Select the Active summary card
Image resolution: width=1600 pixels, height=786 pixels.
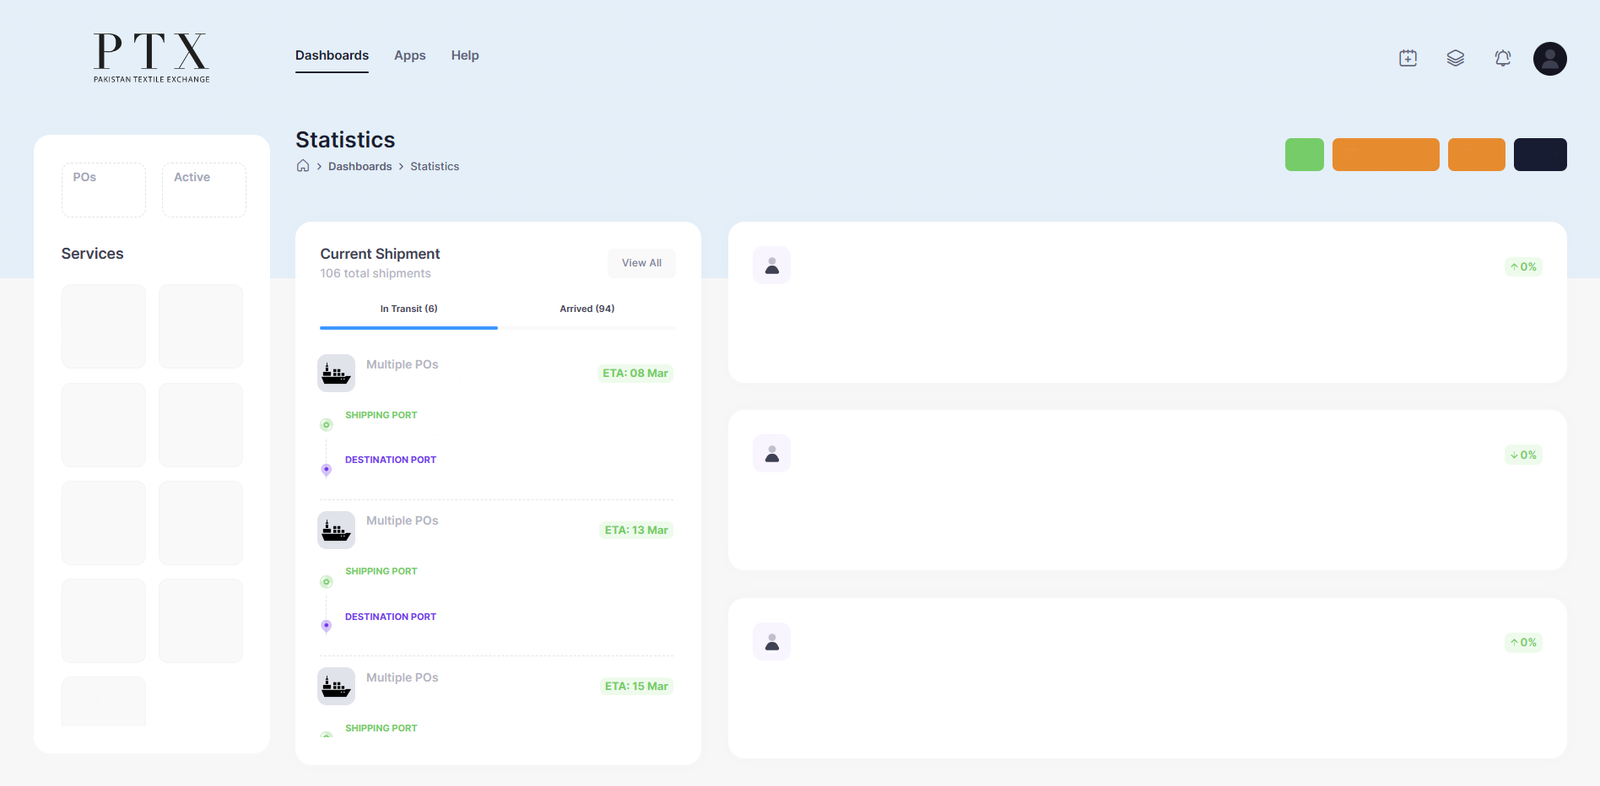[x=204, y=190]
